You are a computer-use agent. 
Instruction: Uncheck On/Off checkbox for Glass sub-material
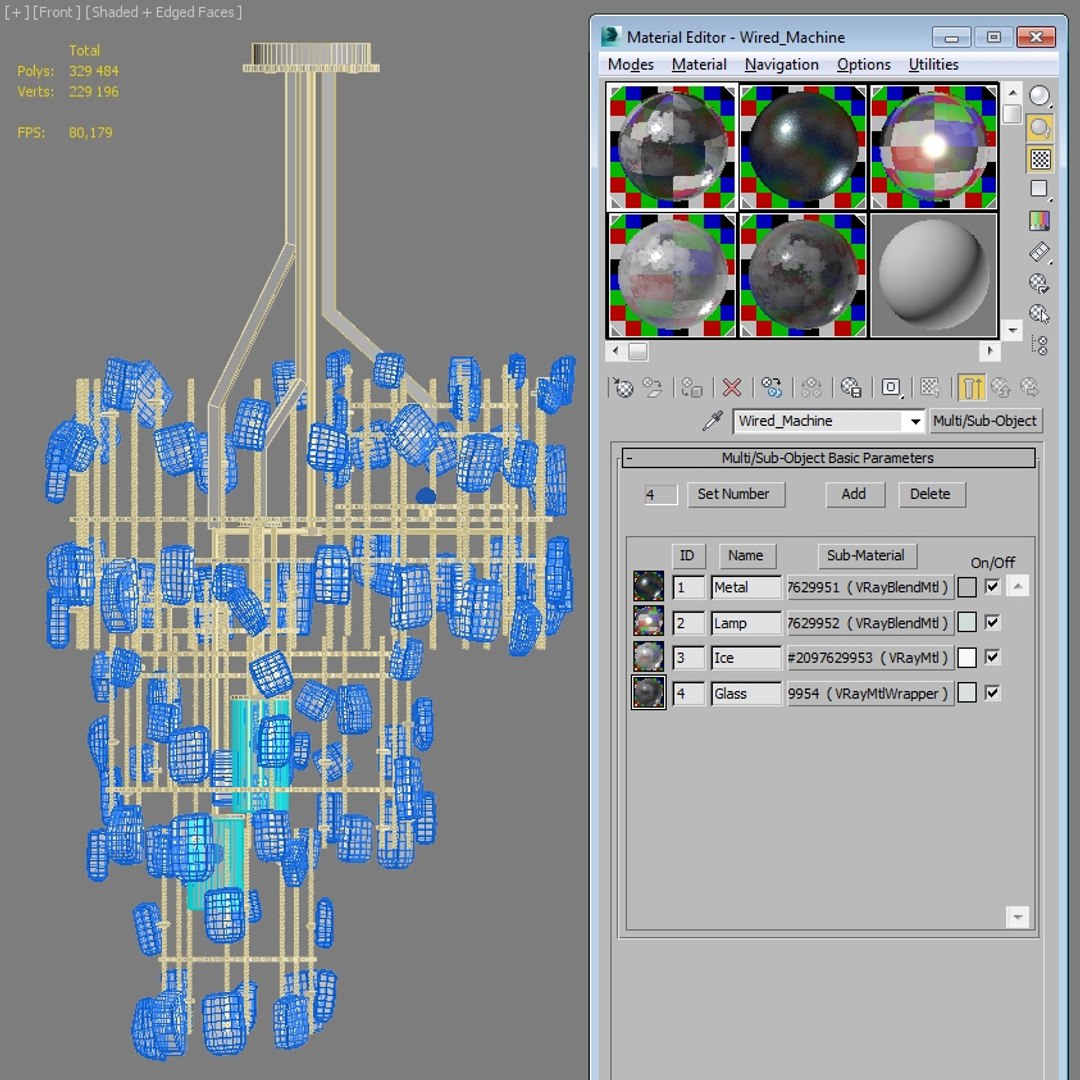992,693
